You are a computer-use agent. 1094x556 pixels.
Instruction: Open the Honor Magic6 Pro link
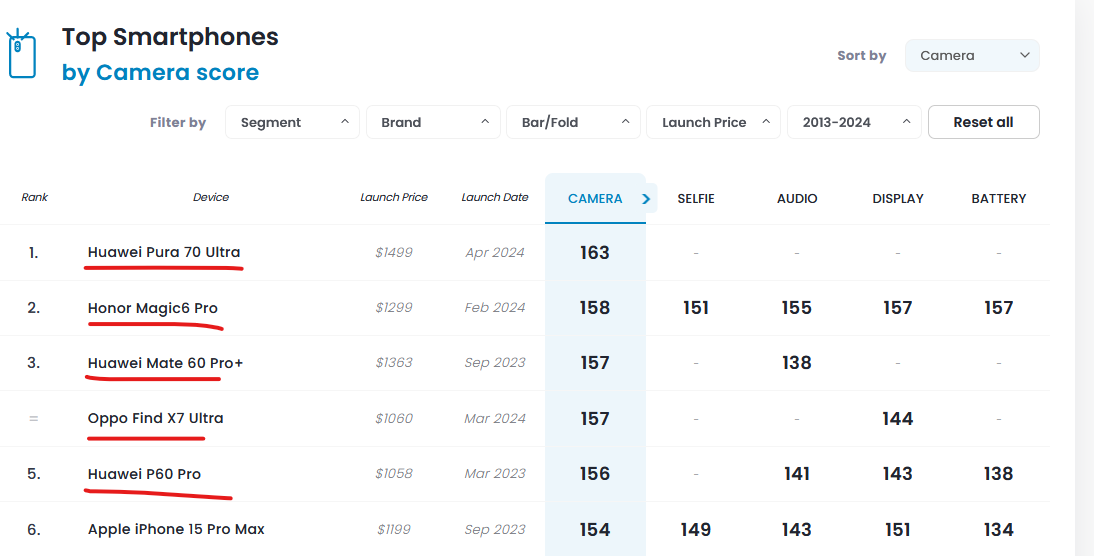tap(153, 308)
